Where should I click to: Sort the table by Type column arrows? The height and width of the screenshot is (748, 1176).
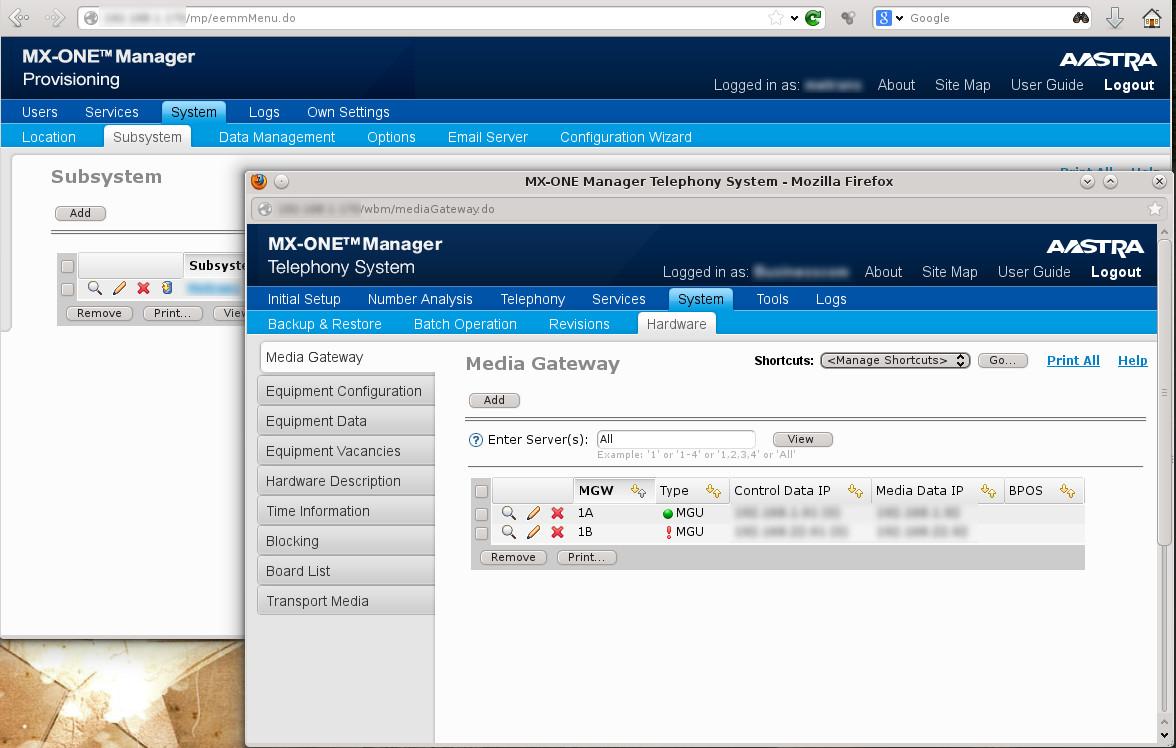[713, 491]
